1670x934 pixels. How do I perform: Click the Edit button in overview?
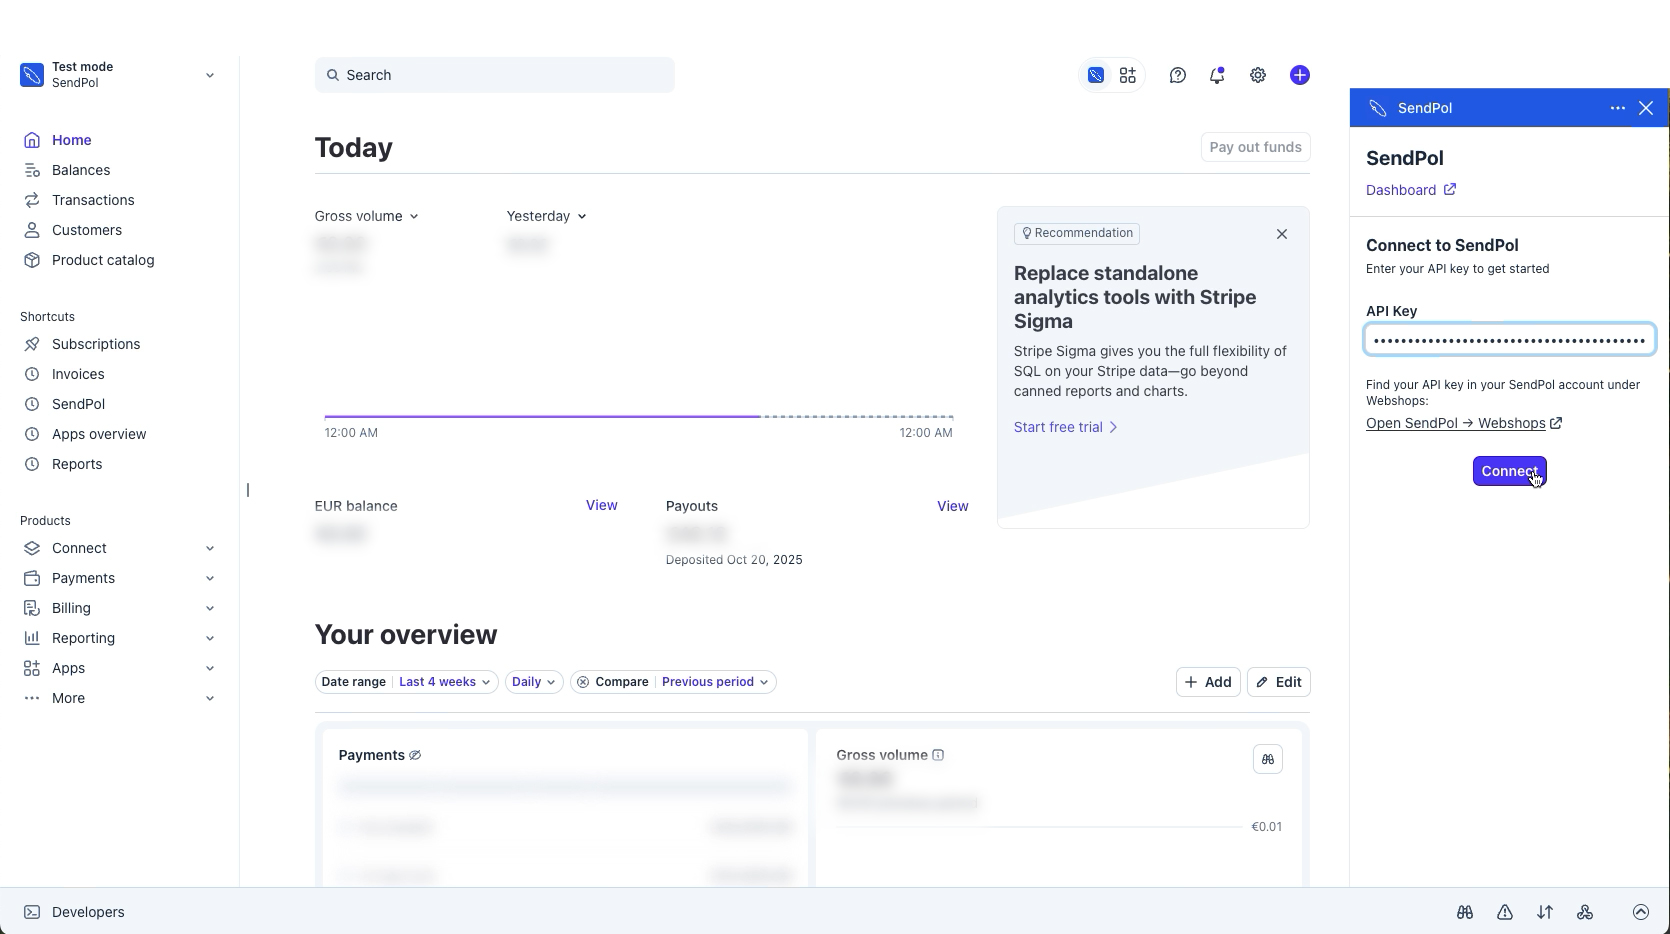click(1279, 682)
